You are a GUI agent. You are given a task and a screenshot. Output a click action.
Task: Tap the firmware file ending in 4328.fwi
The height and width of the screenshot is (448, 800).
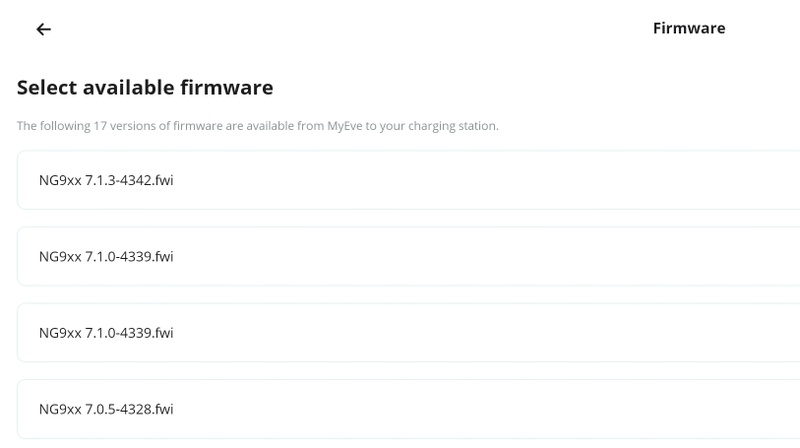tap(106, 408)
